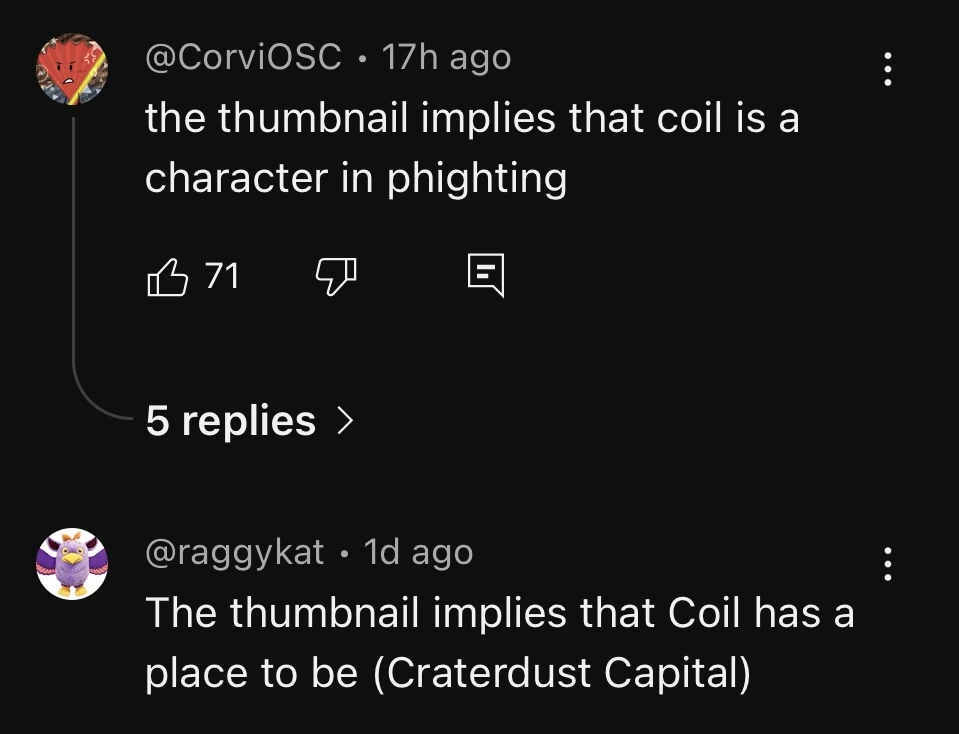Open the 17h ago timestamp link
959x734 pixels.
446,58
